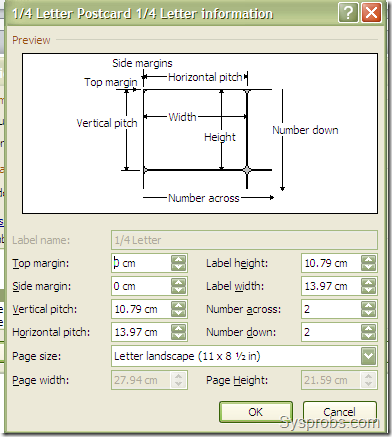Decrease Number across with down arrow
This screenshot has width=392, height=437.
[368, 313]
